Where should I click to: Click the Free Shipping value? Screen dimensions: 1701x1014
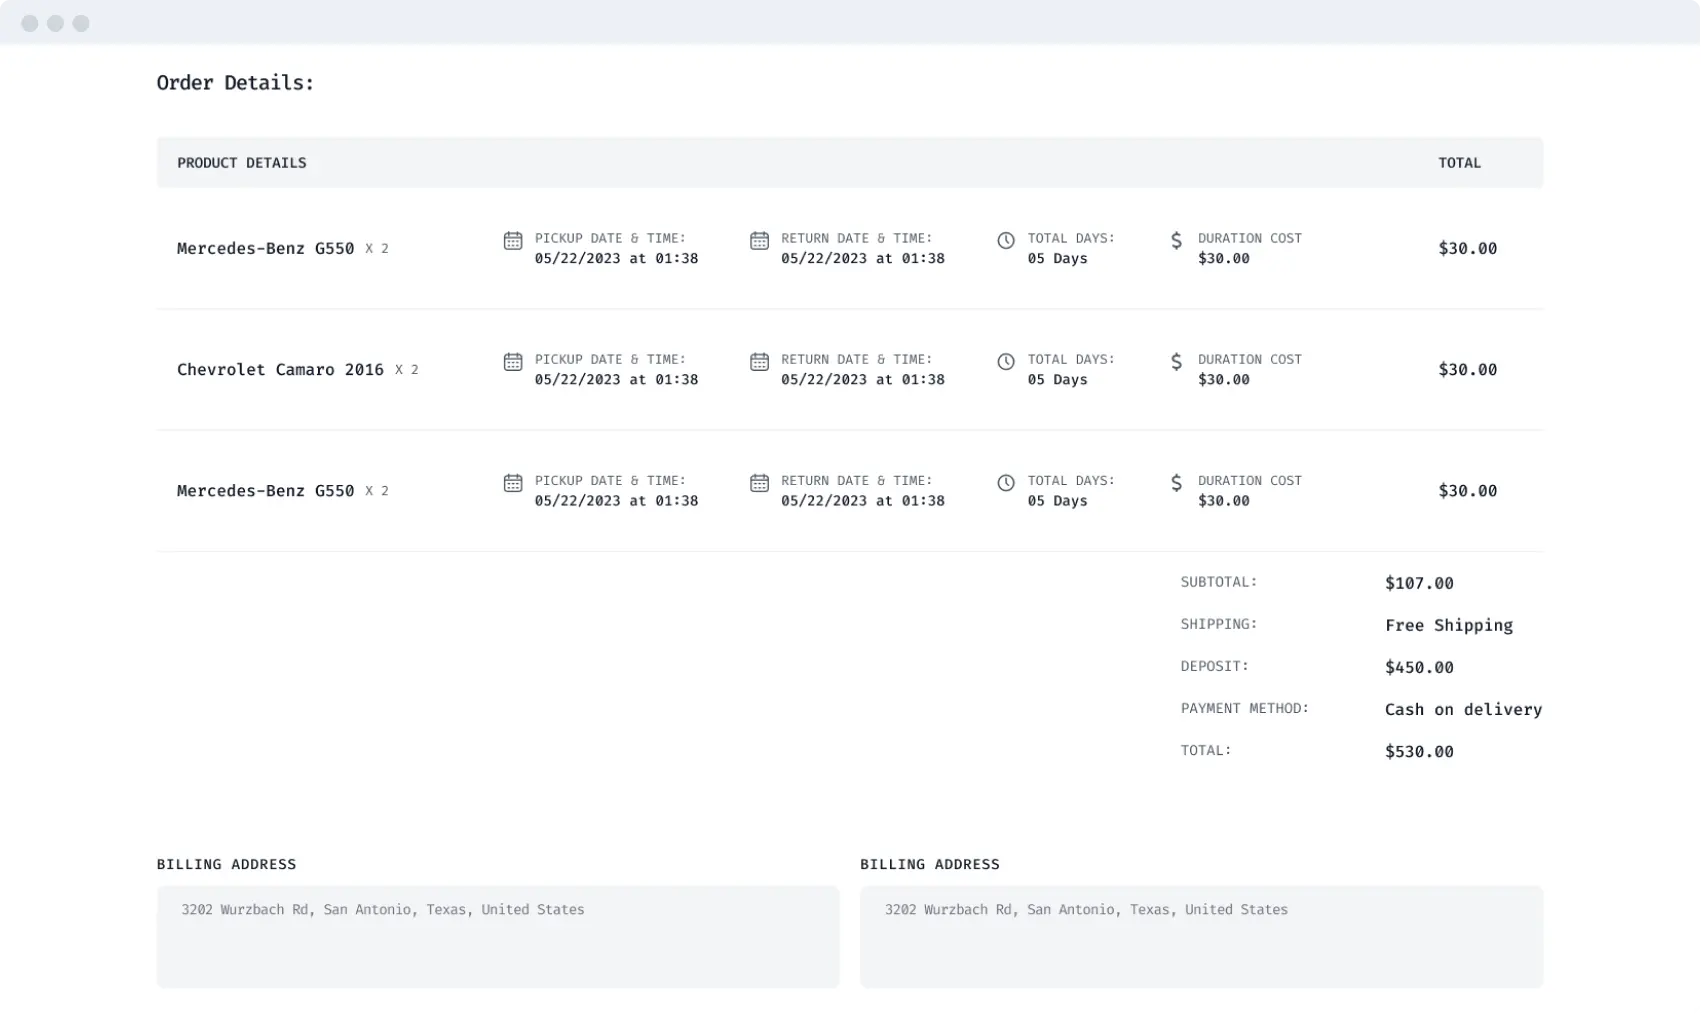pyautogui.click(x=1448, y=626)
